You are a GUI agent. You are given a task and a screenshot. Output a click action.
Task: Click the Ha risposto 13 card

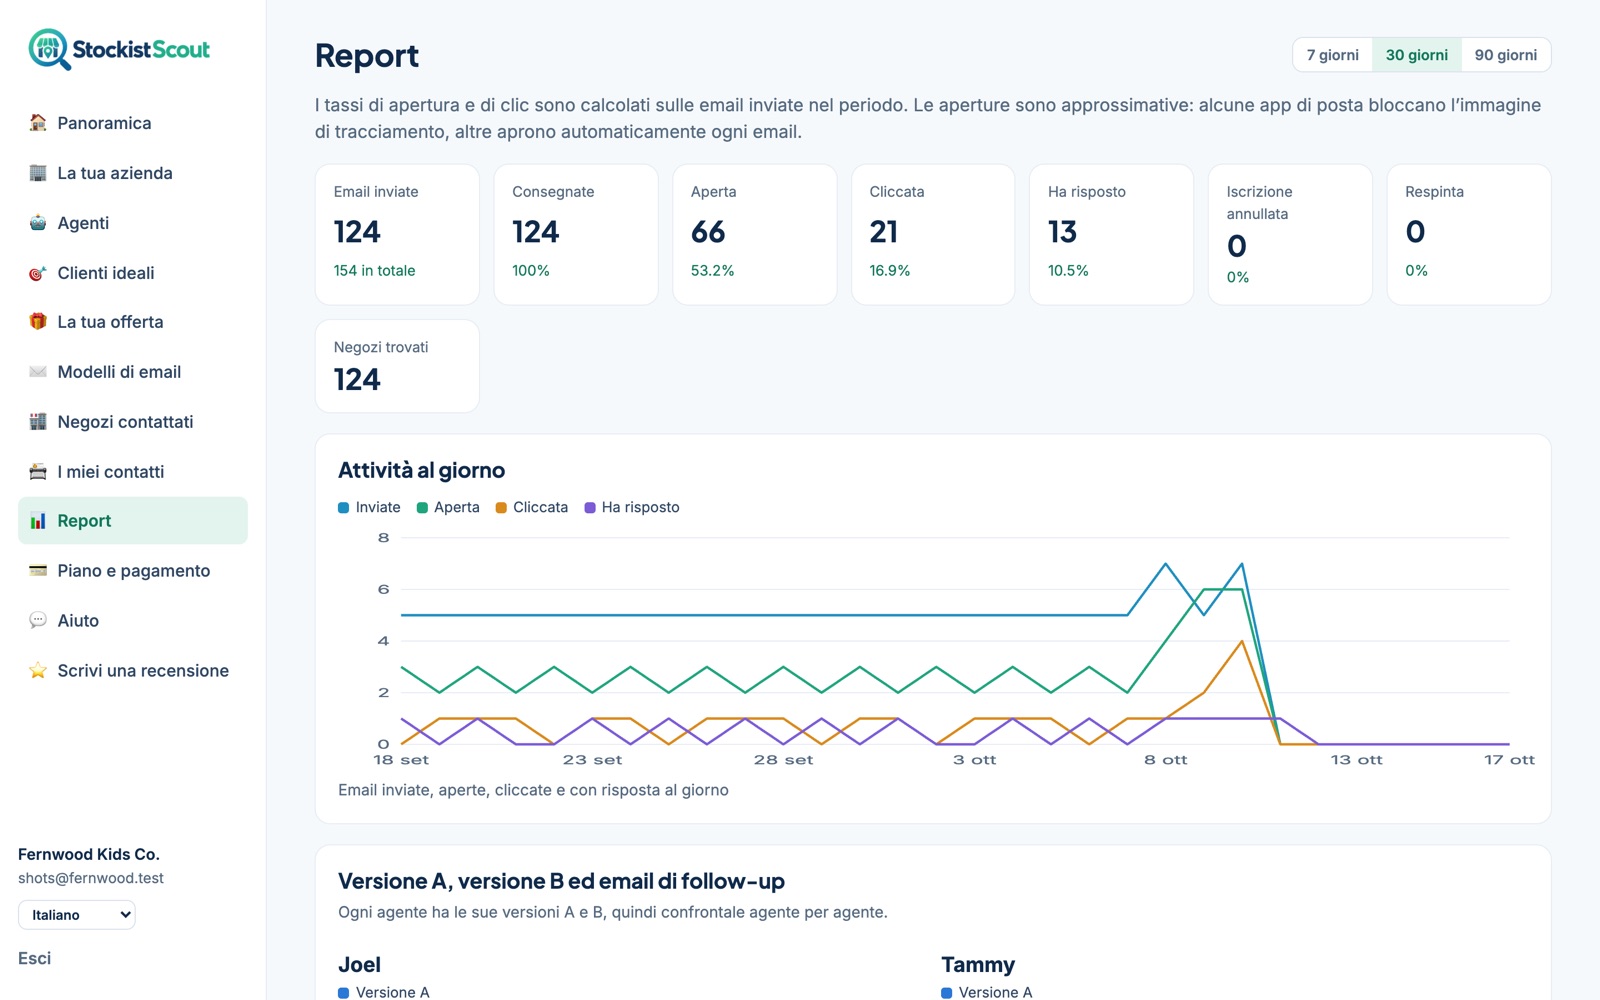[x=1111, y=235]
